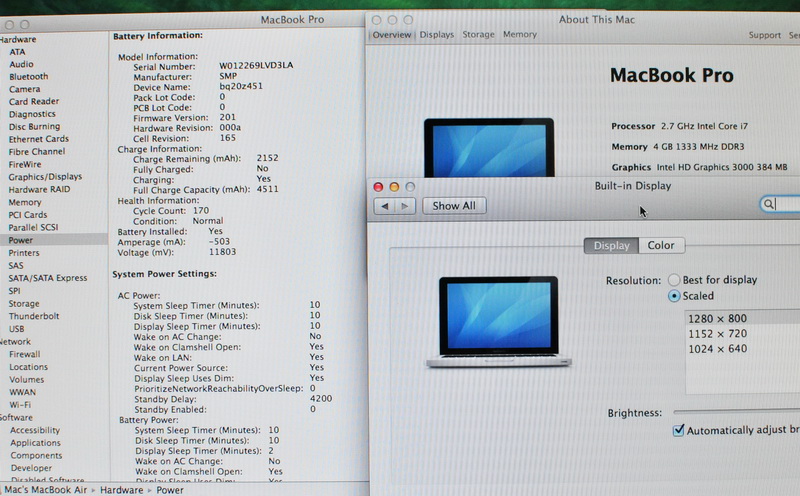Select Storage in the System Information sidebar
This screenshot has height=496, width=800.
click(23, 304)
